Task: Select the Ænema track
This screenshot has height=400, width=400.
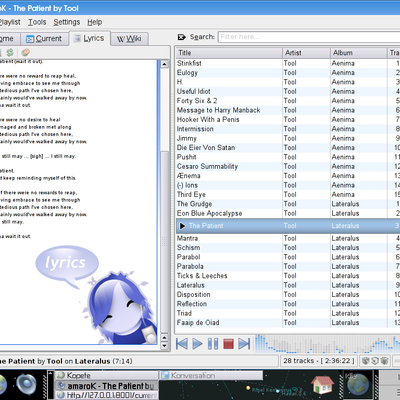Action: coord(188,176)
